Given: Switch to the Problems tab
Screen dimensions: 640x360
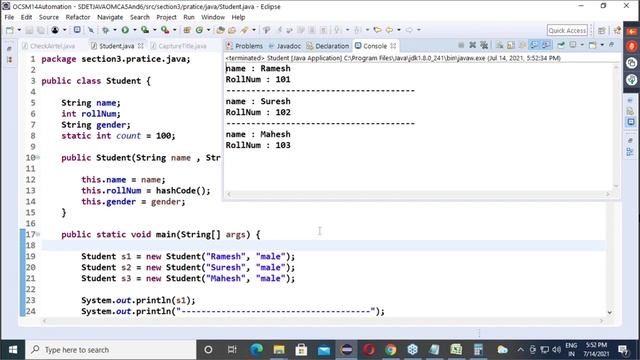Looking at the screenshot, I should pyautogui.click(x=244, y=46).
